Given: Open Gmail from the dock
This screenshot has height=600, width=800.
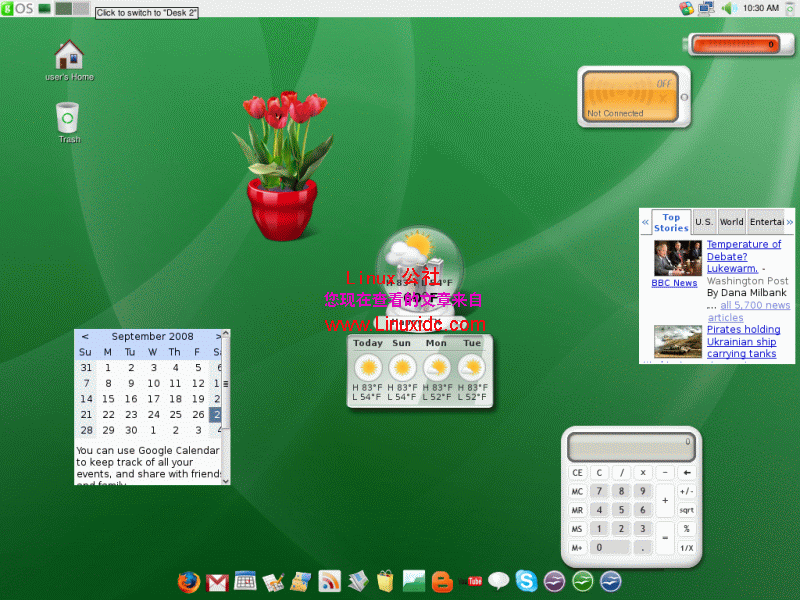Looking at the screenshot, I should [215, 580].
